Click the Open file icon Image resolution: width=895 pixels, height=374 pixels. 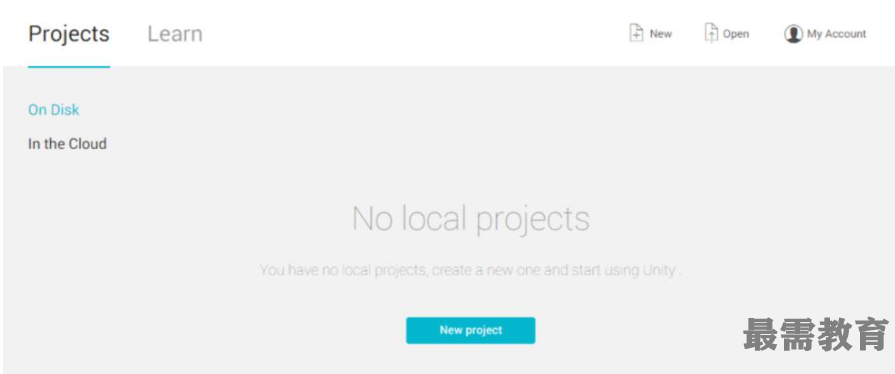pos(711,33)
